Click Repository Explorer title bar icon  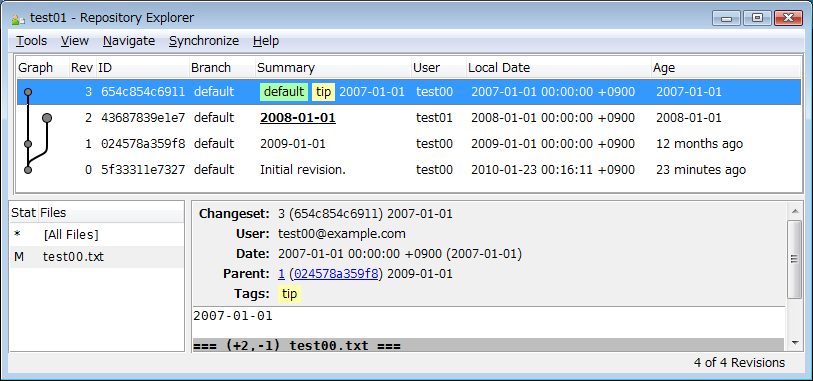pyautogui.click(x=18, y=19)
